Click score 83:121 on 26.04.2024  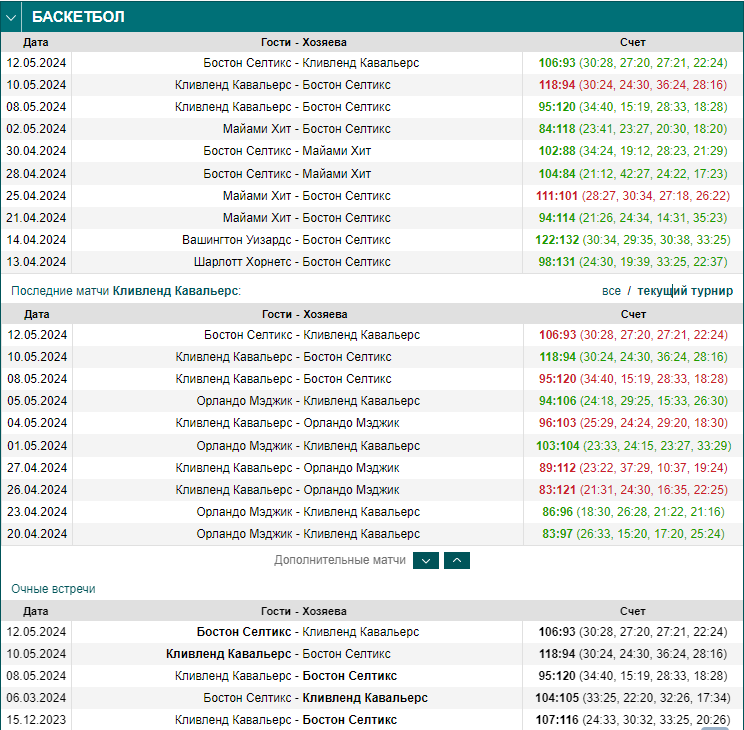(x=558, y=490)
